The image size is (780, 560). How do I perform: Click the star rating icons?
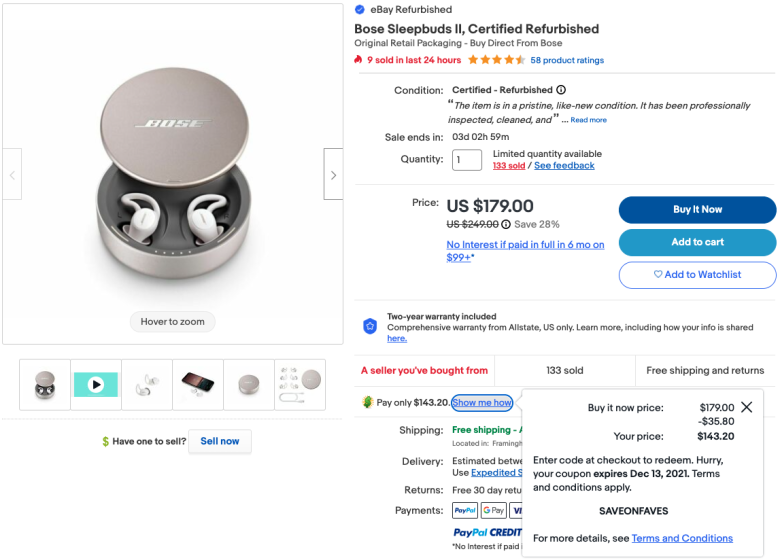coord(496,60)
